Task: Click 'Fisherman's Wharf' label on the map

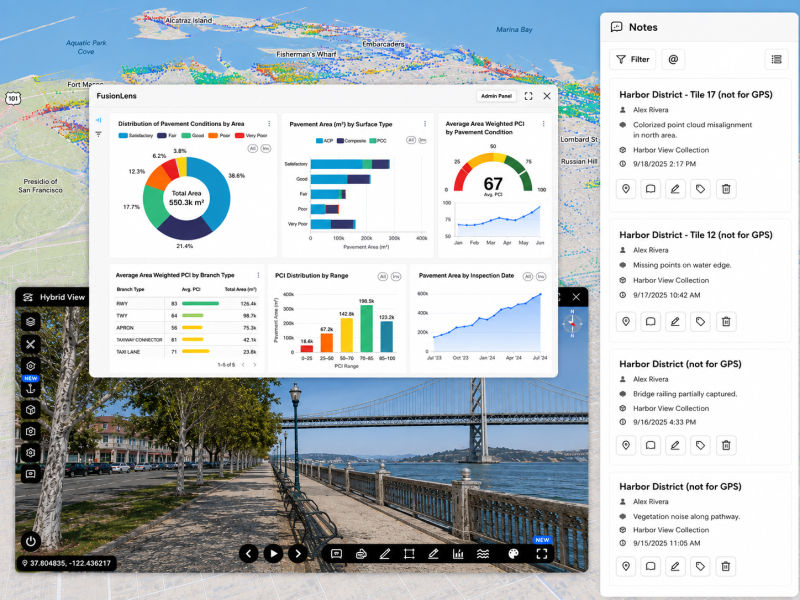Action: [306, 54]
